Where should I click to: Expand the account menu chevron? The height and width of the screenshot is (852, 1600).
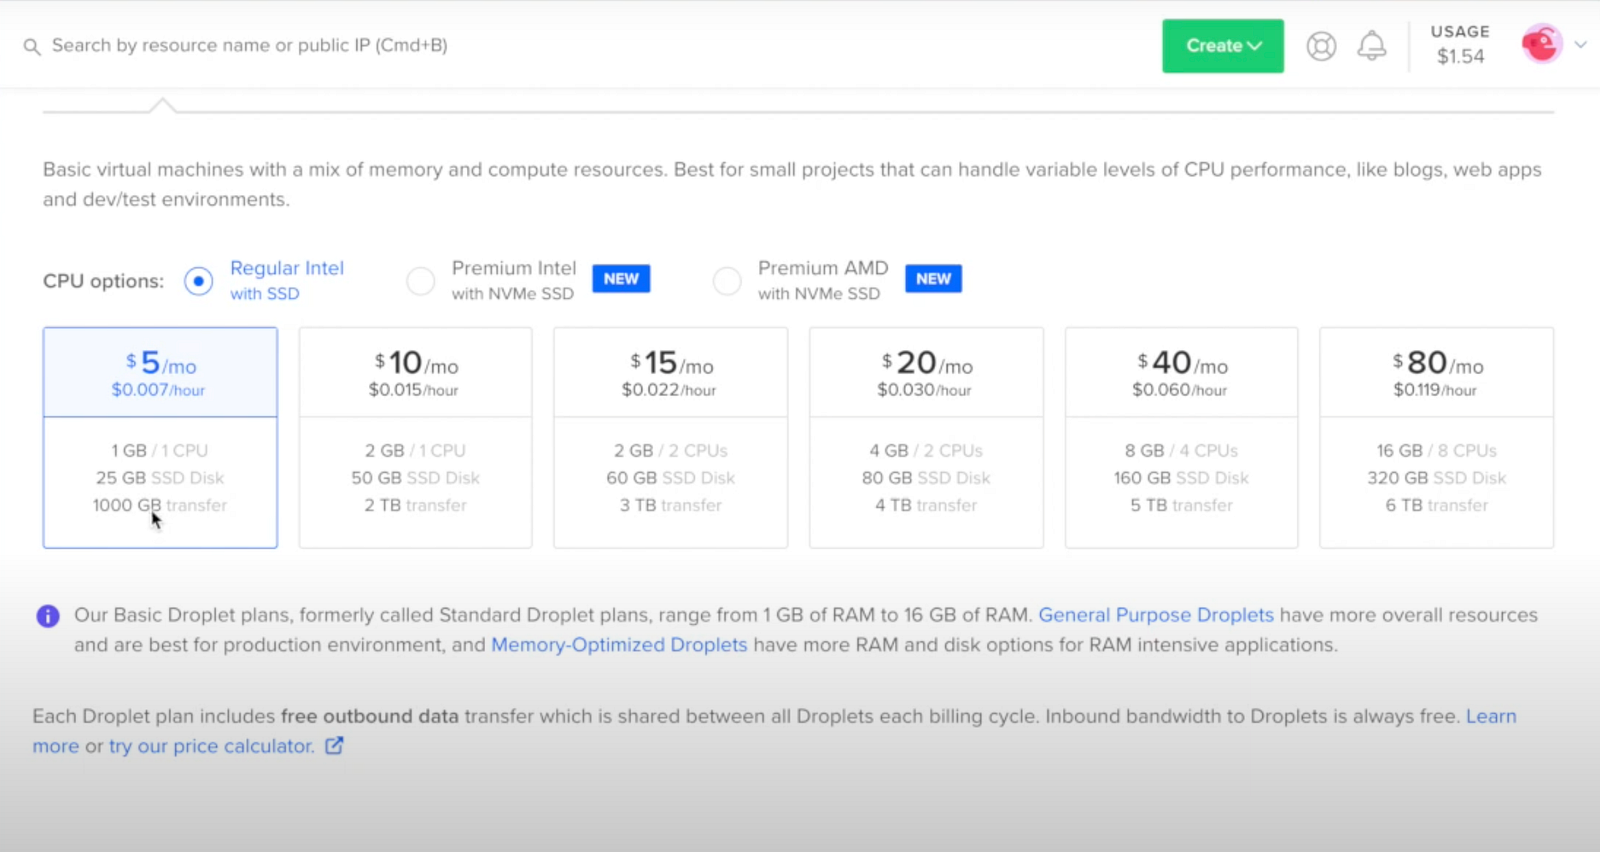pyautogui.click(x=1581, y=44)
